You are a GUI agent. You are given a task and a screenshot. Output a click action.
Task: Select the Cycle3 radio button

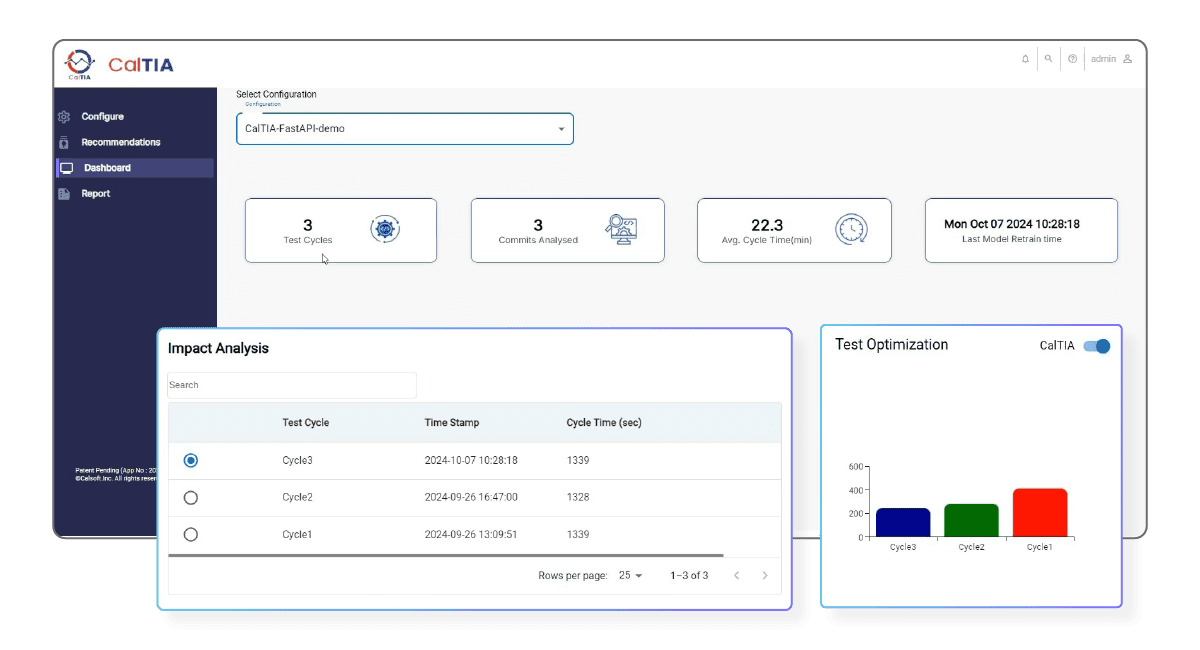[x=191, y=460]
